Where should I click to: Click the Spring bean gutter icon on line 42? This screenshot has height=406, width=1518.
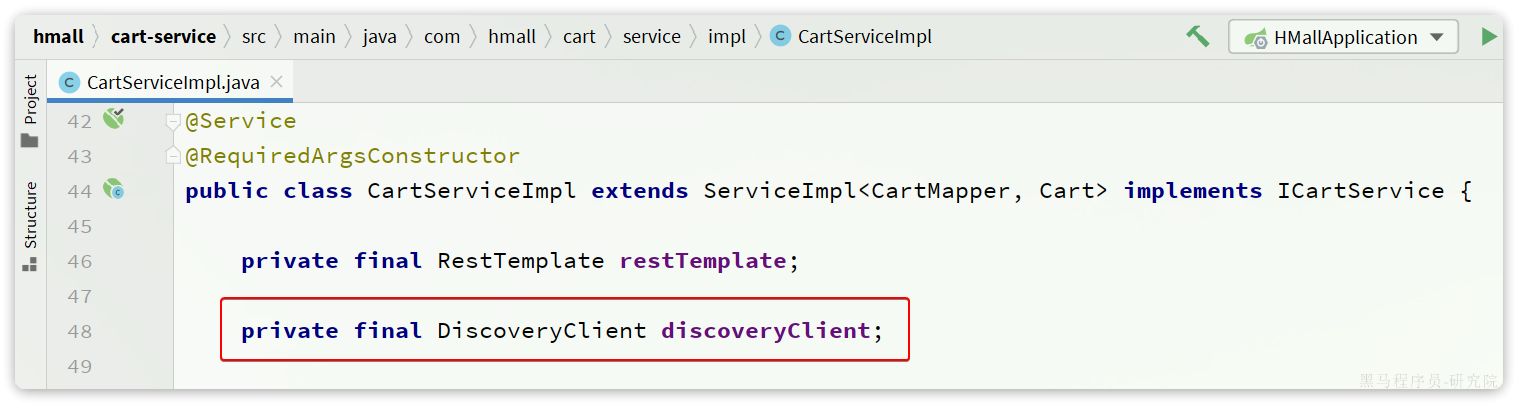114,119
